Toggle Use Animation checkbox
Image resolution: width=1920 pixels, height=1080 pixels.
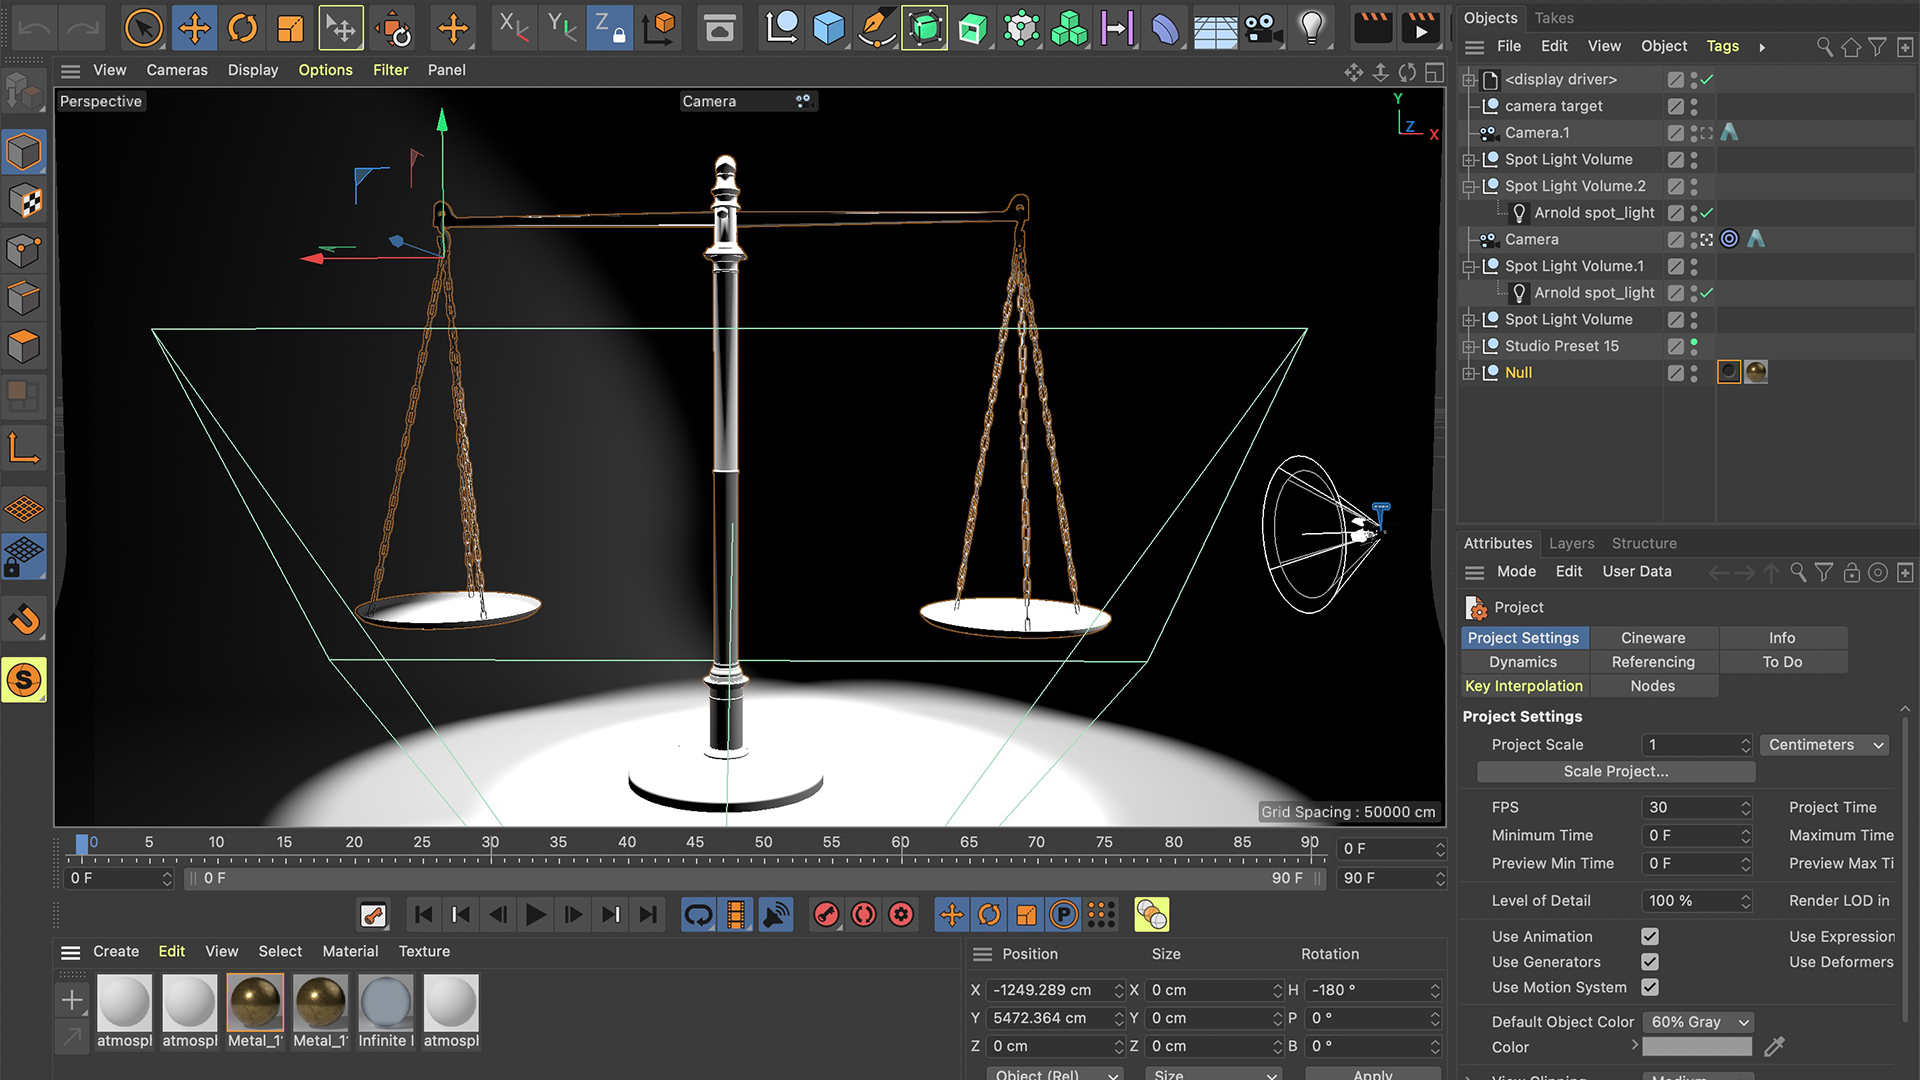point(1650,936)
